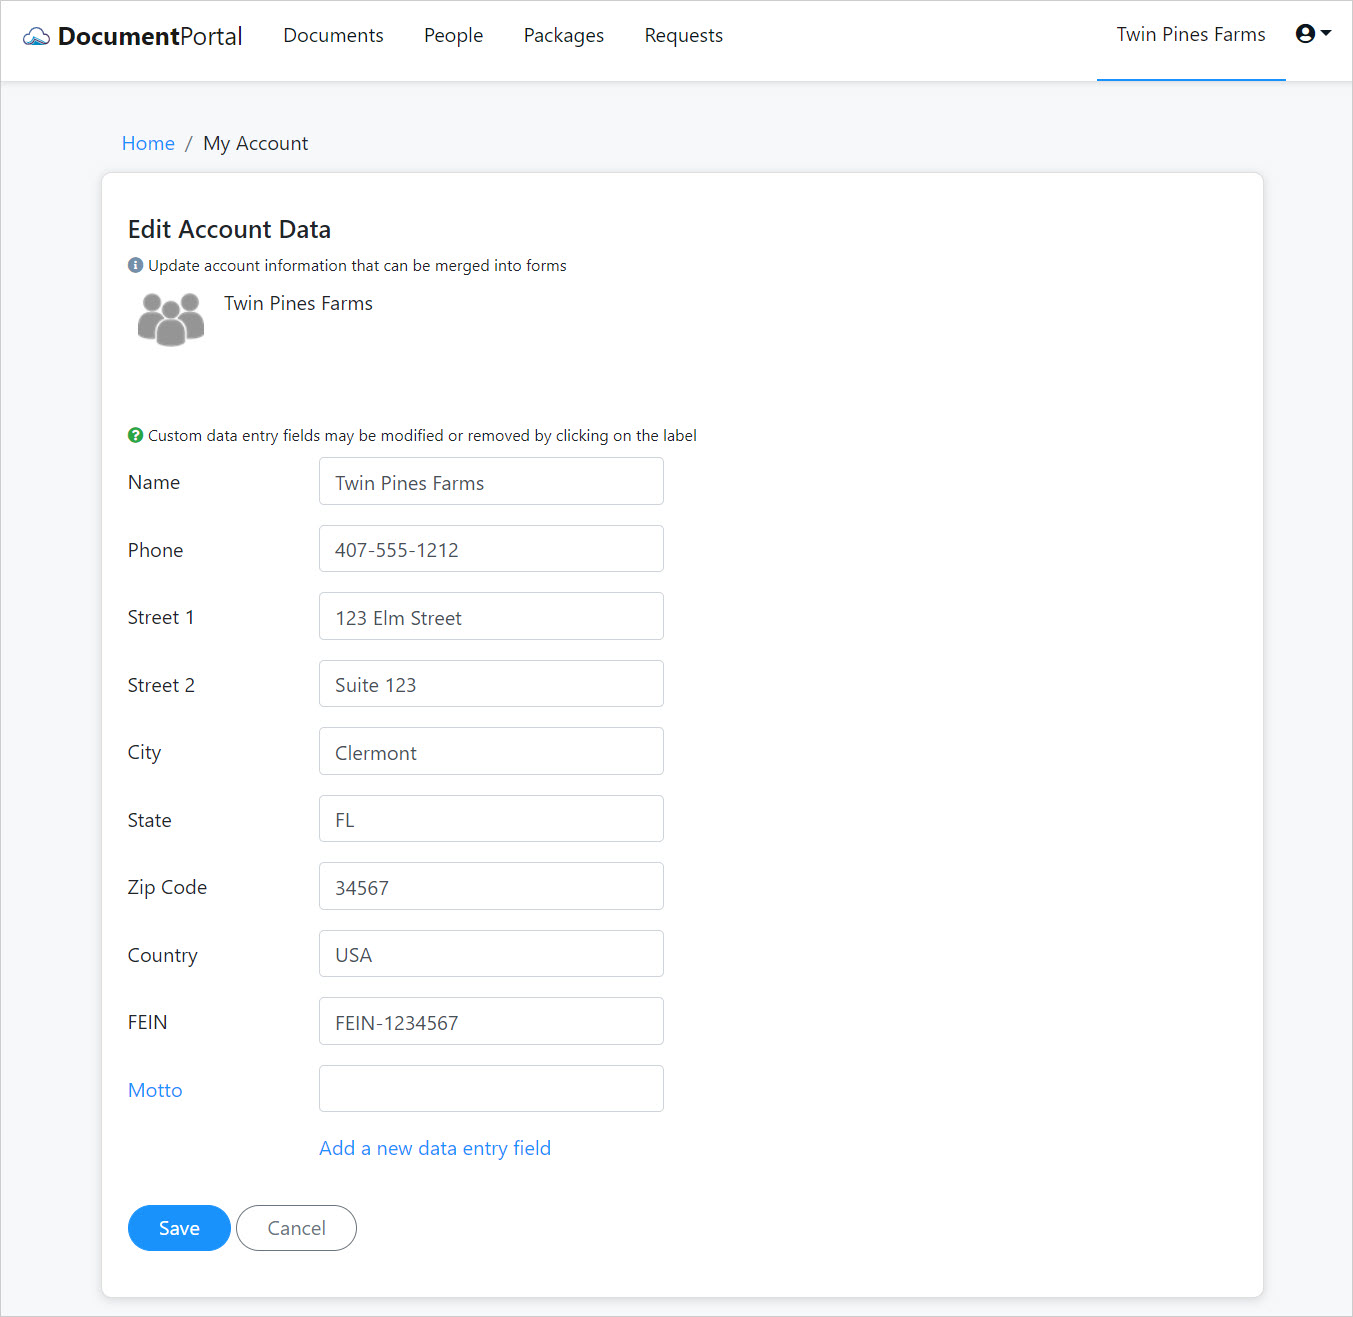Click the Twin Pines Farms group avatar image
Screen dimensions: 1353x1317
coord(170,319)
